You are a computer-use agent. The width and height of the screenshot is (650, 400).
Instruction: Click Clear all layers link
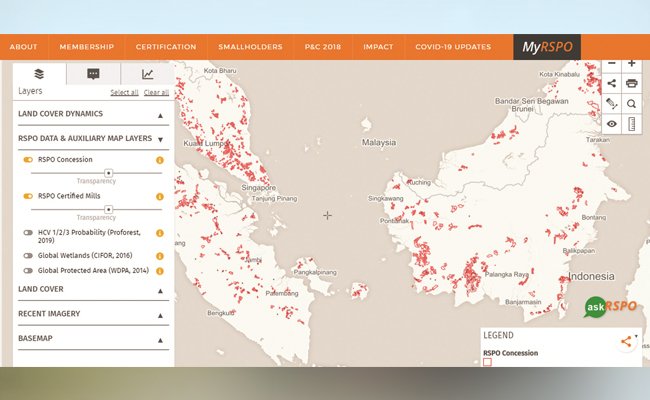point(156,92)
